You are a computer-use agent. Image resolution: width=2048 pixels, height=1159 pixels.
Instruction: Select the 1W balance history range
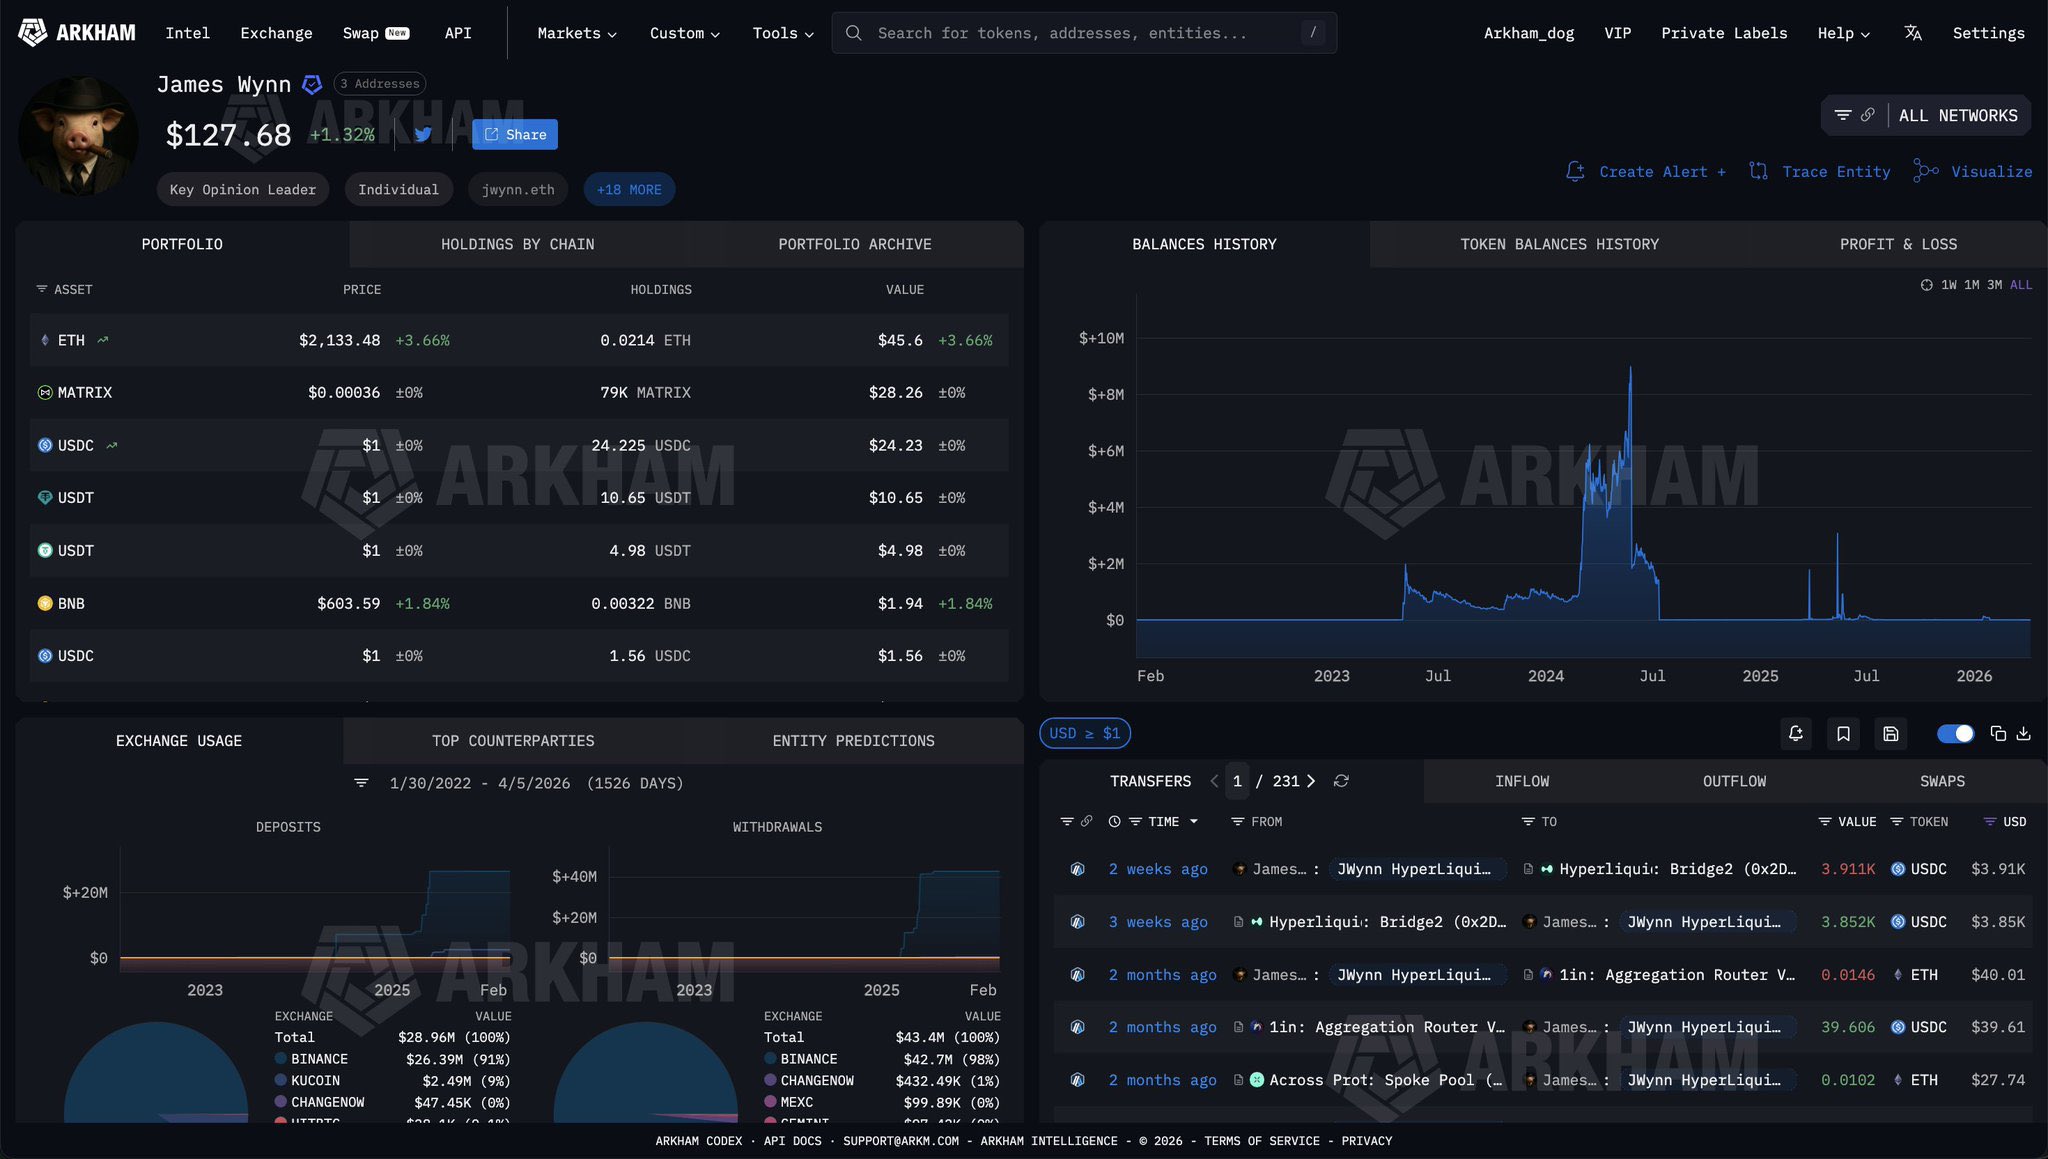pyautogui.click(x=1948, y=285)
